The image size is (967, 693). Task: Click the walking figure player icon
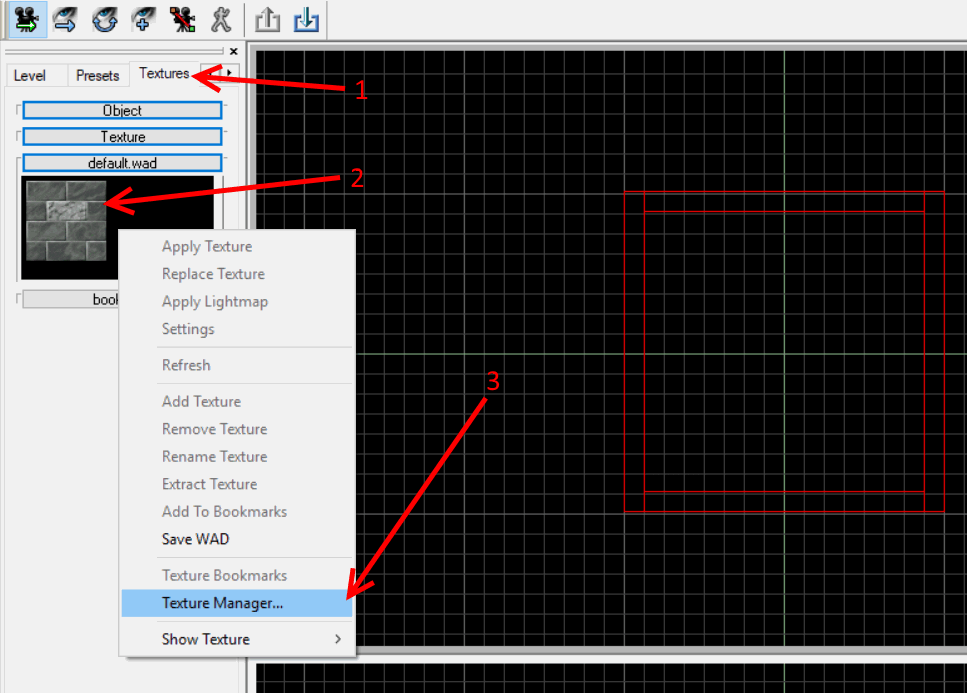[x=221, y=20]
